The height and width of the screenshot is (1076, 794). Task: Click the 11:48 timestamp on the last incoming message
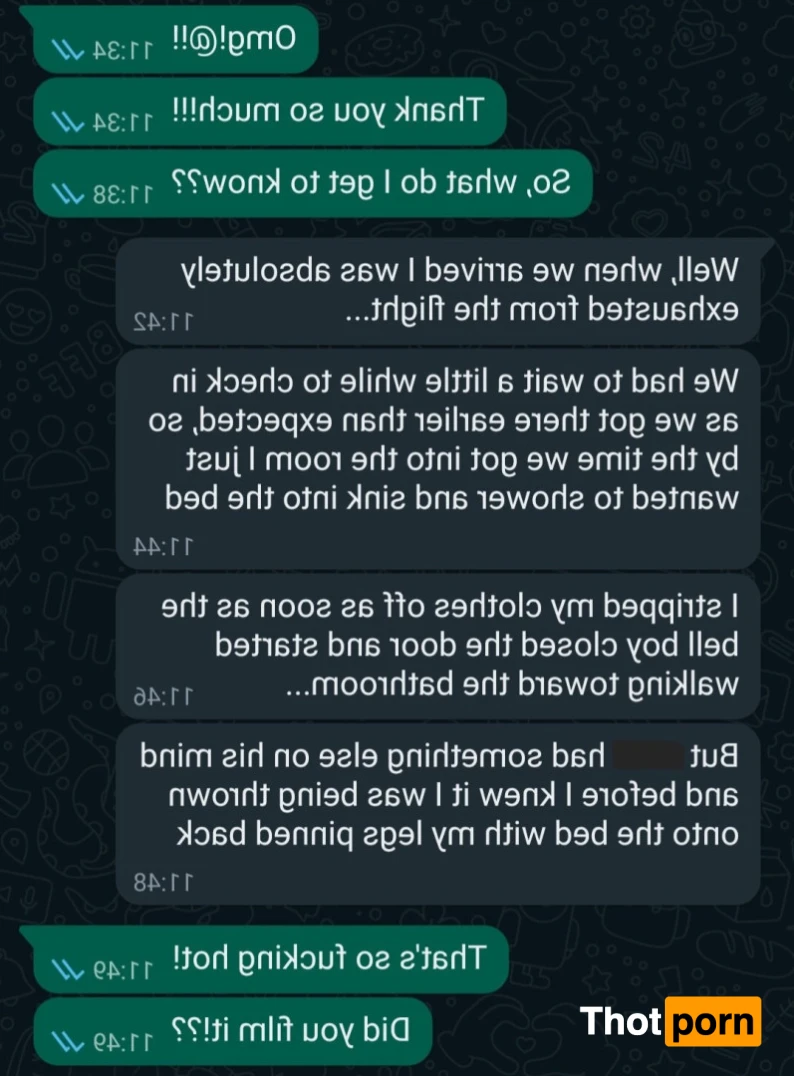click(163, 882)
